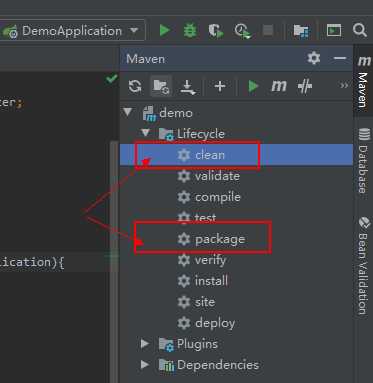Generate sources and update folders

pyautogui.click(x=161, y=86)
